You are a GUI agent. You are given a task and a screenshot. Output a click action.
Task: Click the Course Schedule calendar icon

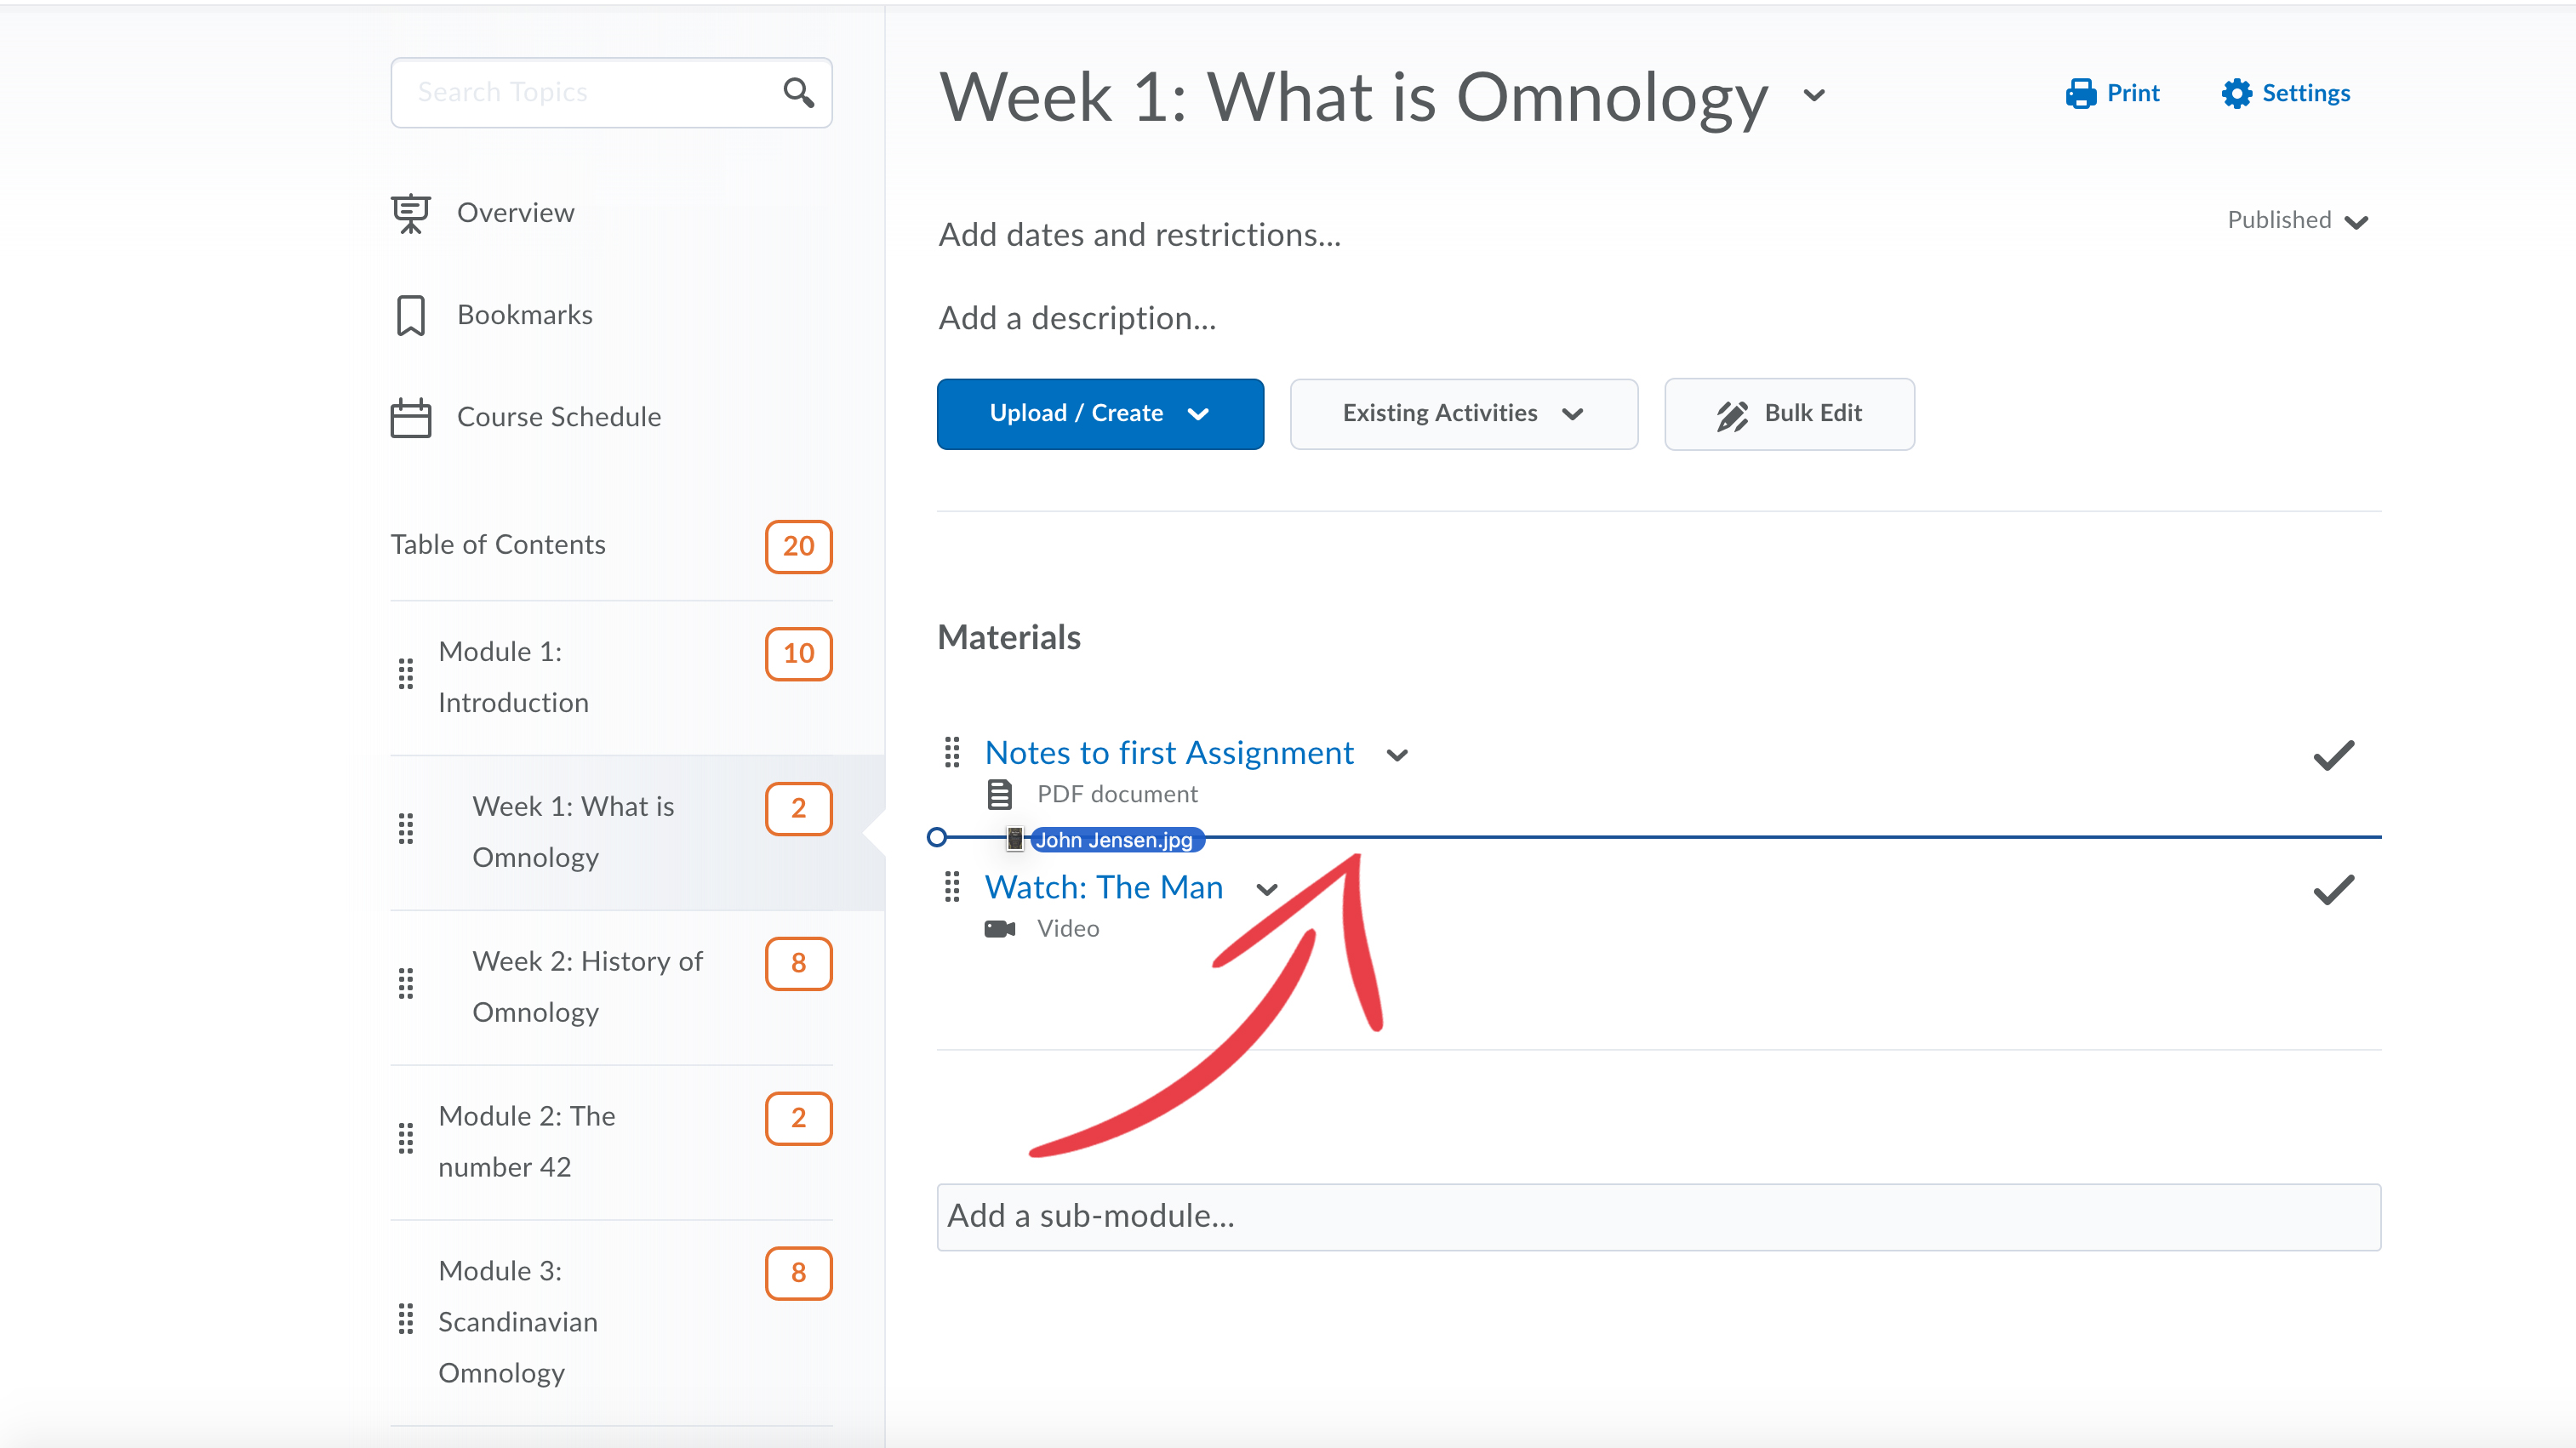point(410,417)
